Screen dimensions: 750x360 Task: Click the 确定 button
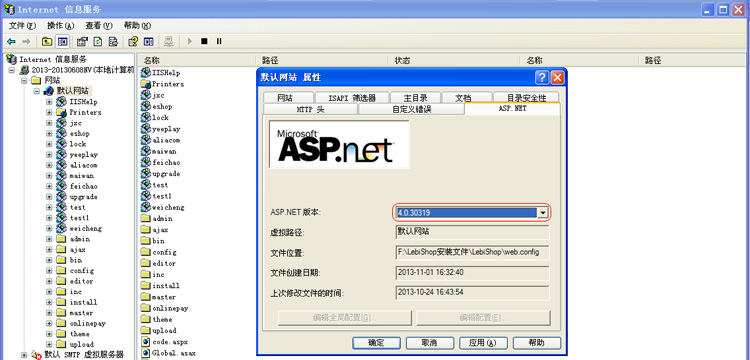click(x=376, y=343)
